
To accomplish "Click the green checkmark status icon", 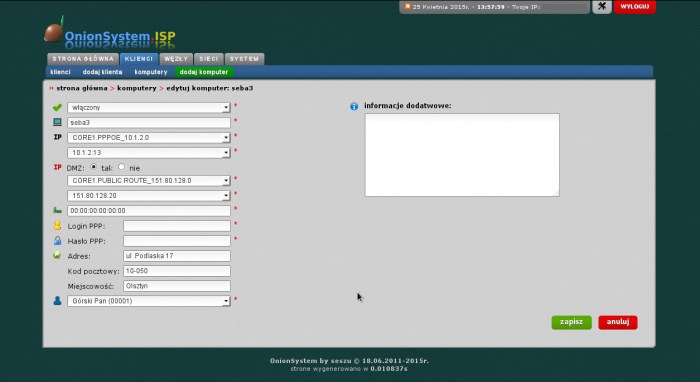I will point(57,108).
